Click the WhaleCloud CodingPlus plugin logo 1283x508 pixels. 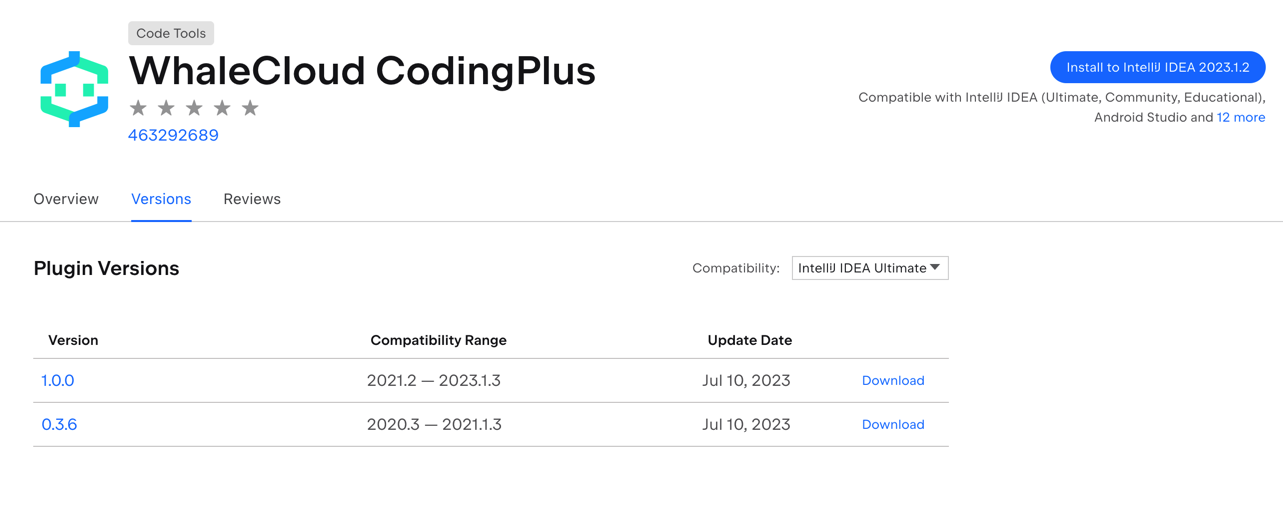(74, 88)
